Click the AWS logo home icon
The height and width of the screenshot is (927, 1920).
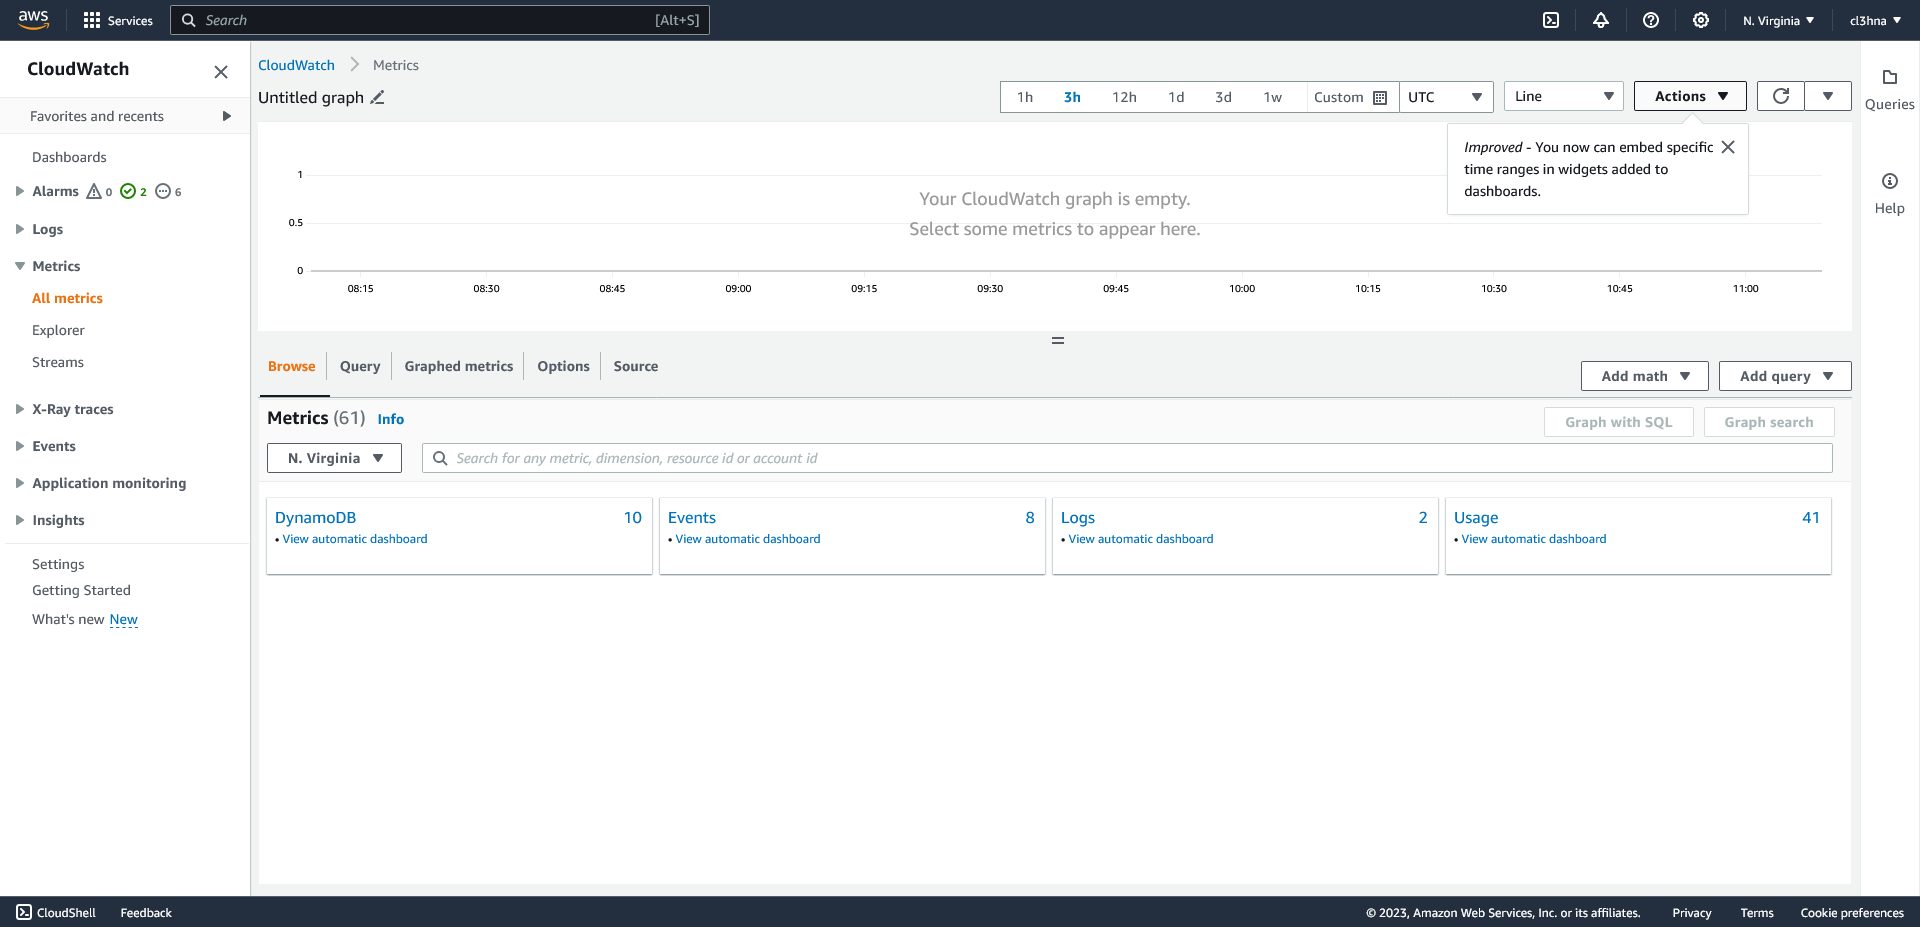[x=33, y=19]
